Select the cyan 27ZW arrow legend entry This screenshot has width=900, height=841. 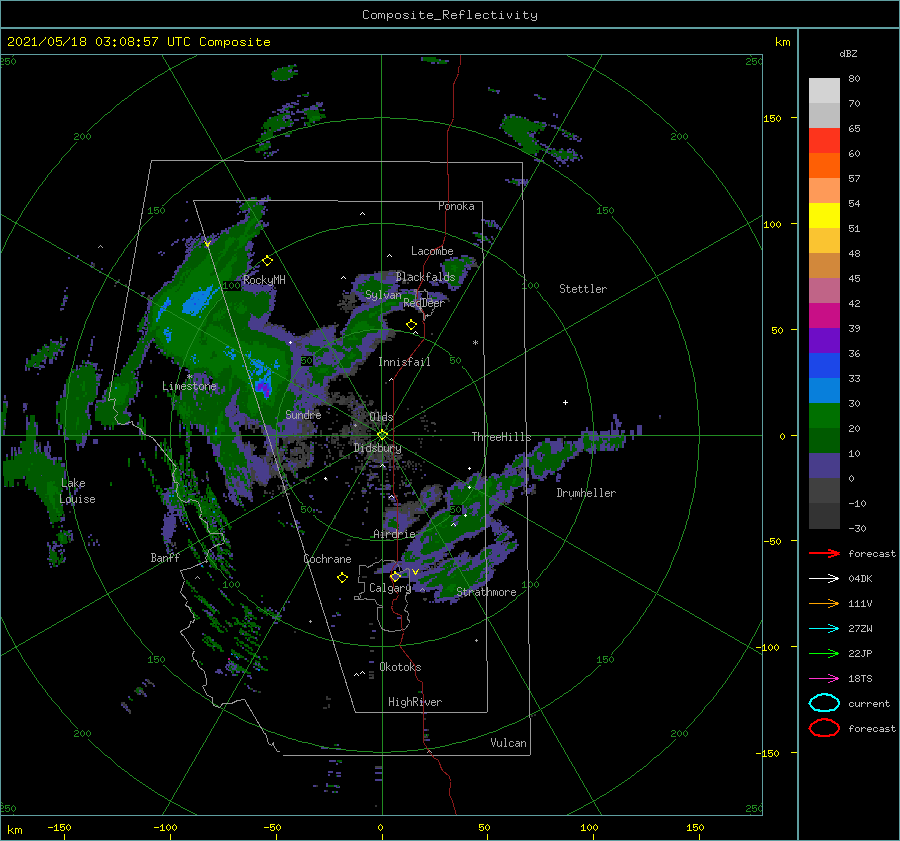824,629
